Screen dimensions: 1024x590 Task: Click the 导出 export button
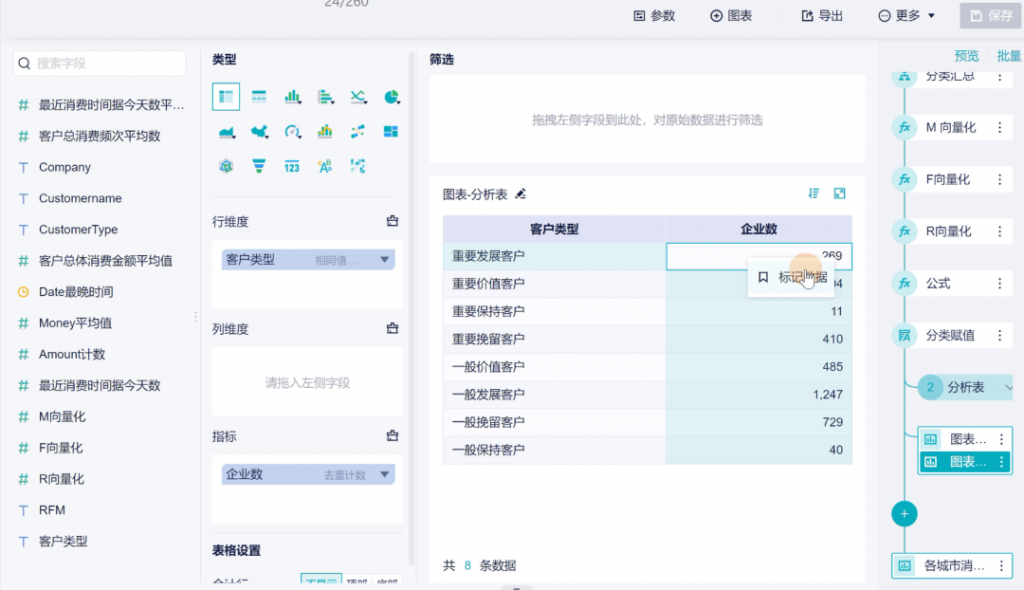pos(822,16)
